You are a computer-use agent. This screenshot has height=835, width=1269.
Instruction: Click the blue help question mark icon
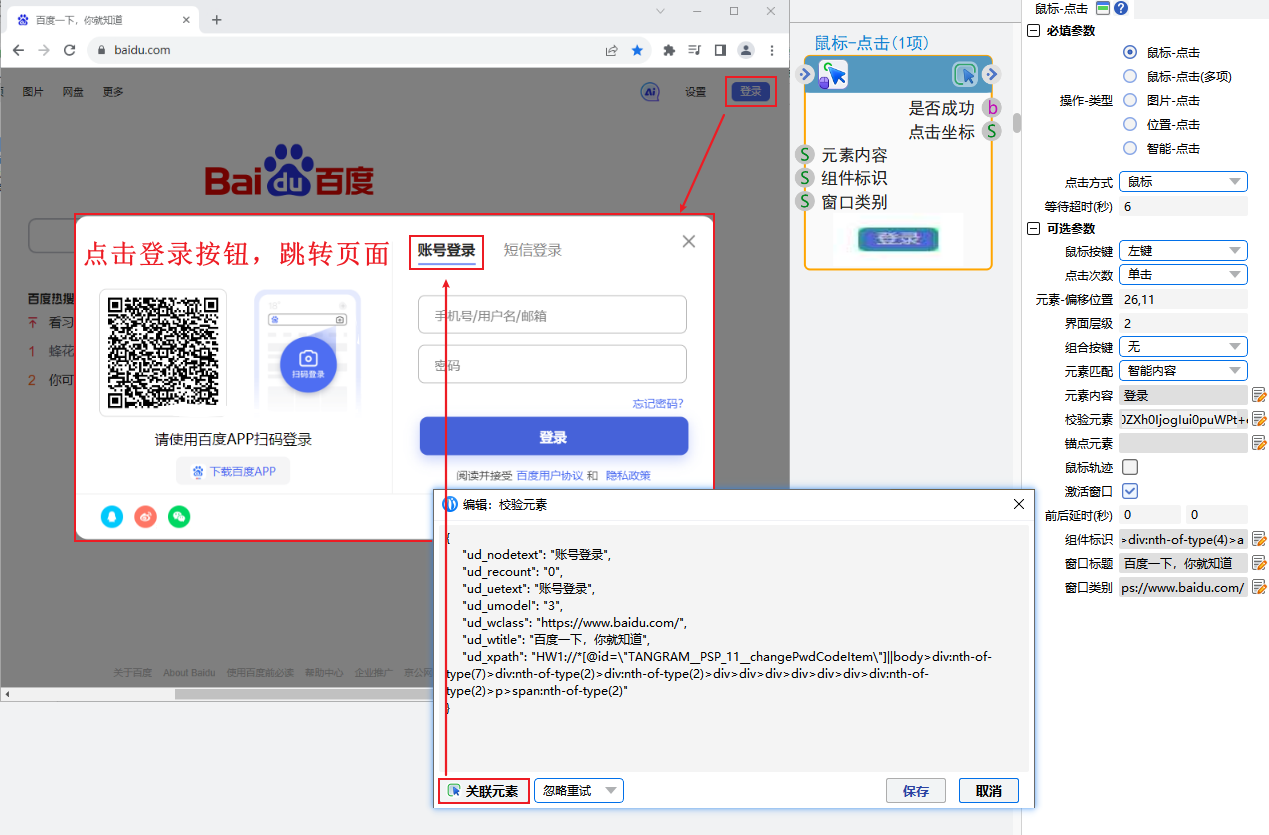[1121, 8]
